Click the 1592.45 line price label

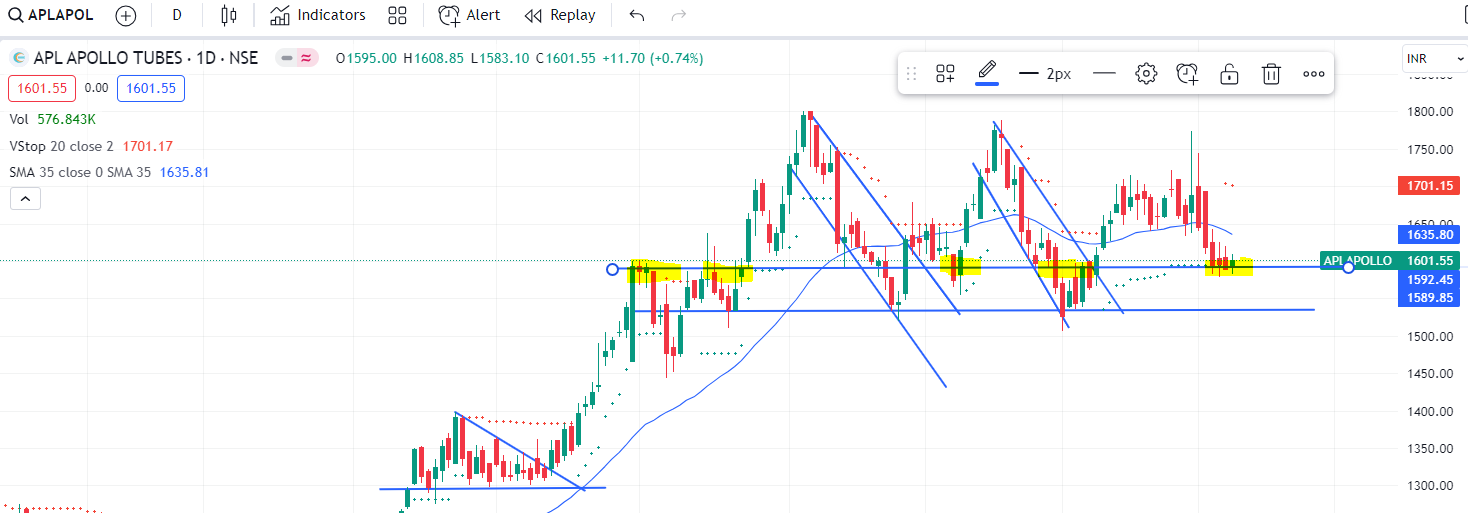[1427, 280]
